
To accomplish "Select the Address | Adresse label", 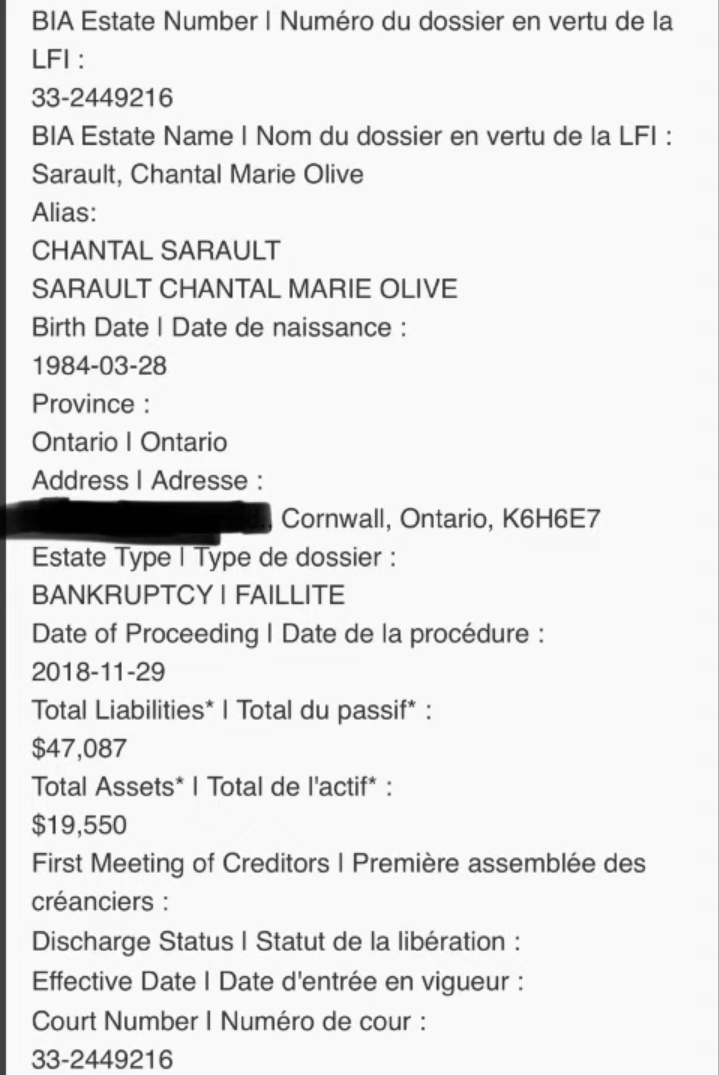I will coord(147,480).
